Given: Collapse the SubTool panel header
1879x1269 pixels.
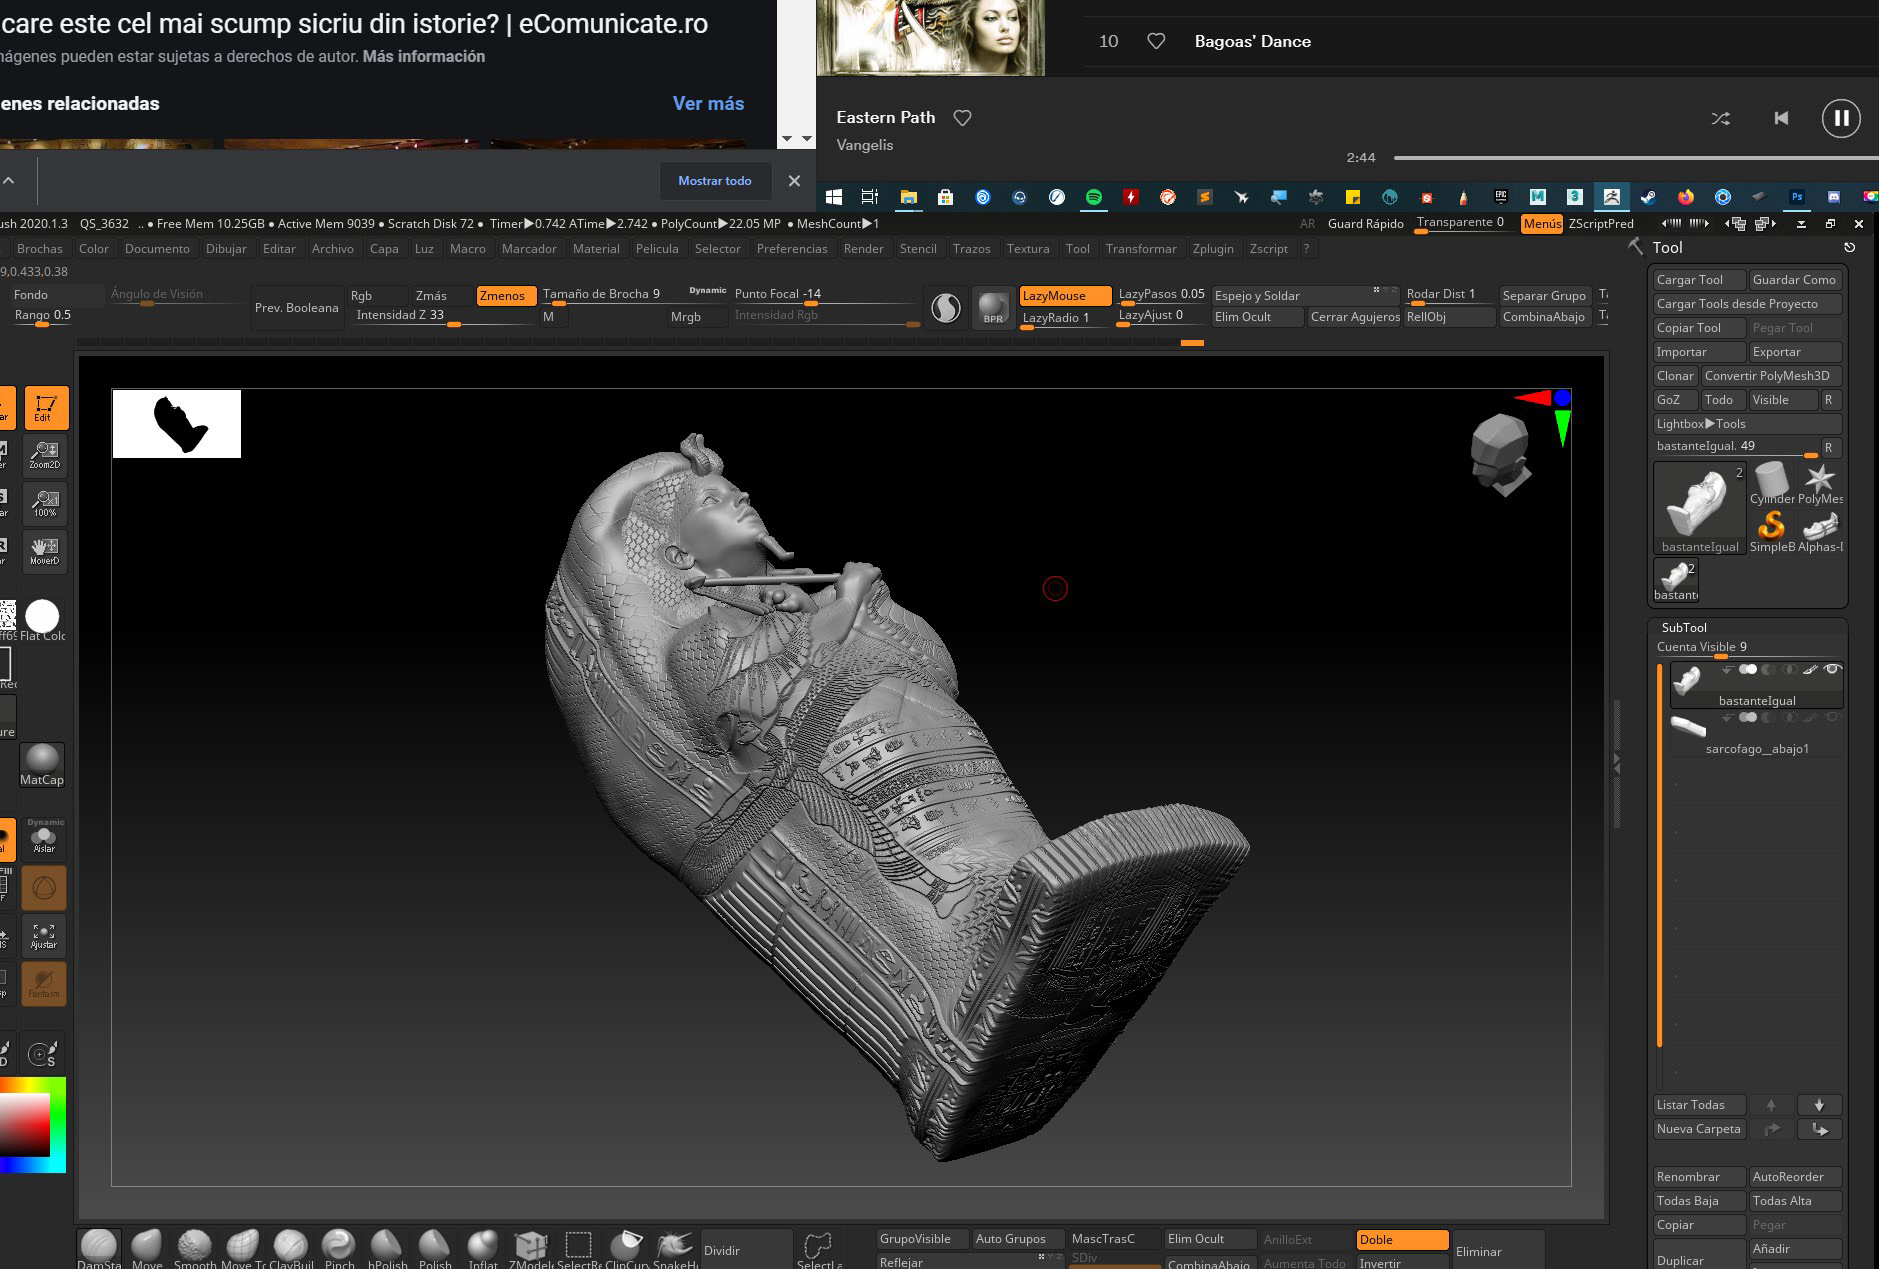Looking at the screenshot, I should 1684,628.
